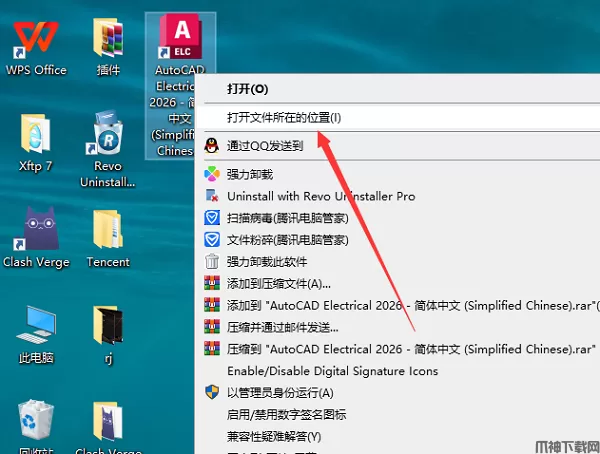This screenshot has width=600, height=454.
Task: Choose 强力卸载 menu entry
Action: coord(398,175)
